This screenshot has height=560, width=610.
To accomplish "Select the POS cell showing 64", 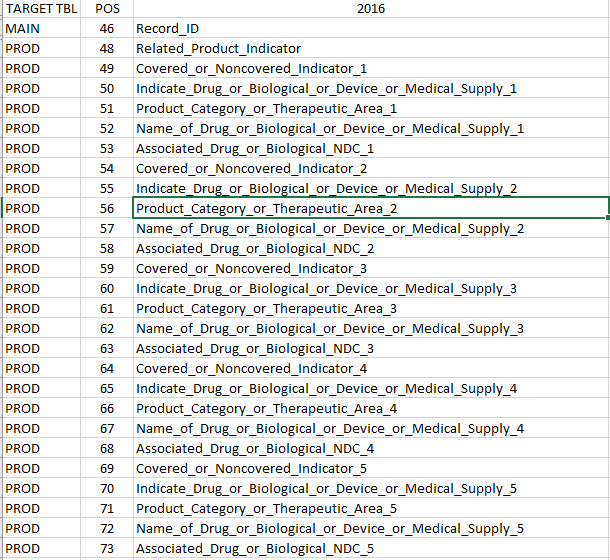I will coord(107,369).
